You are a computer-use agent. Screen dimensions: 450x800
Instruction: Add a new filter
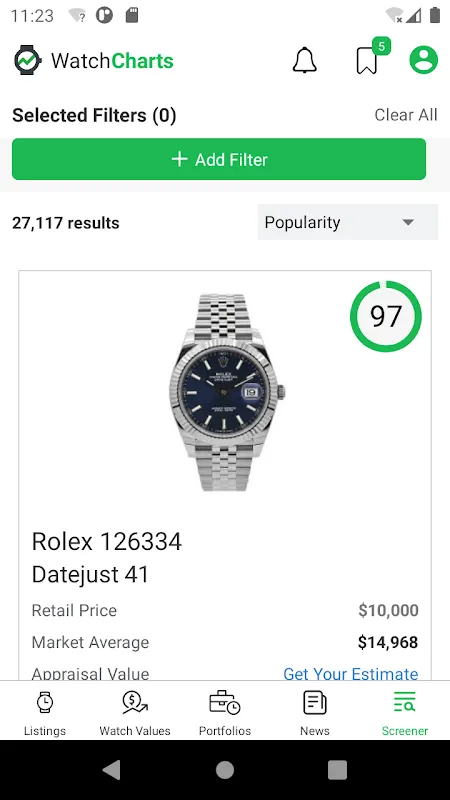pyautogui.click(x=219, y=159)
